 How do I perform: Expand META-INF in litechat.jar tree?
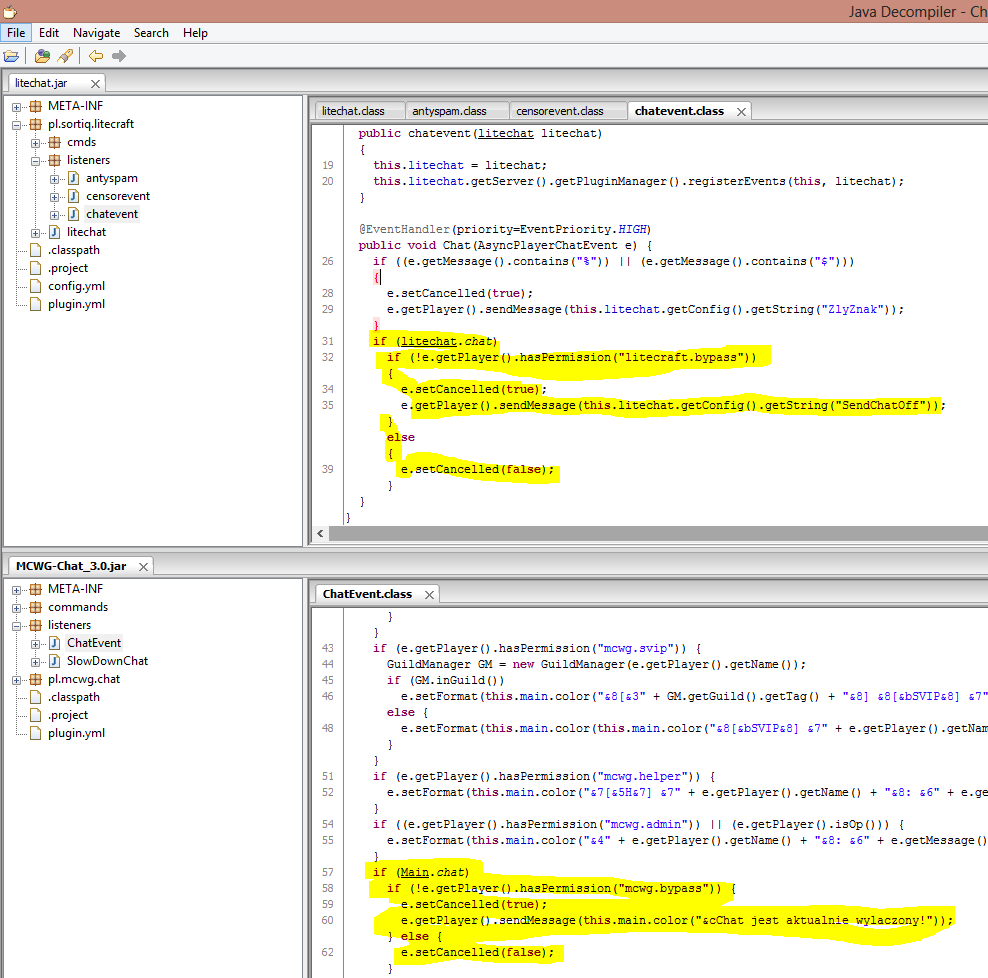tap(17, 107)
